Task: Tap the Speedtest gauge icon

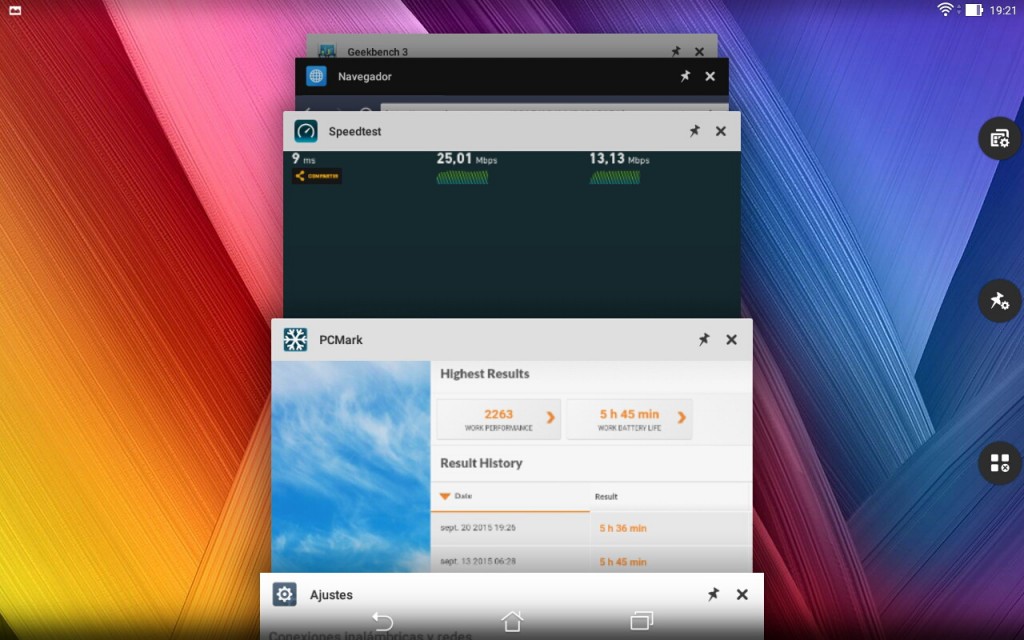Action: click(306, 131)
